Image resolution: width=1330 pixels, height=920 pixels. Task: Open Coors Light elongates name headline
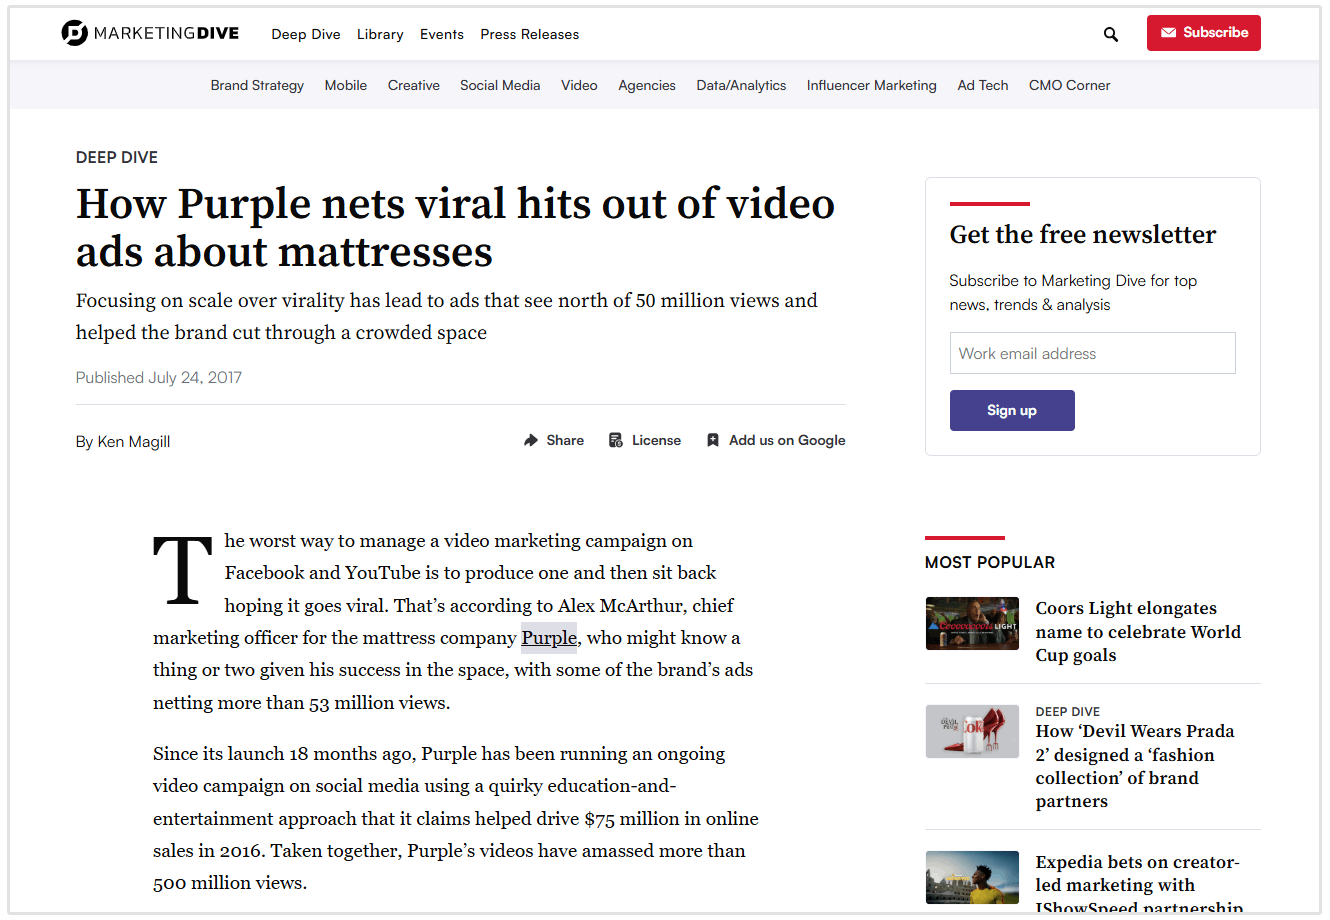(x=1138, y=631)
